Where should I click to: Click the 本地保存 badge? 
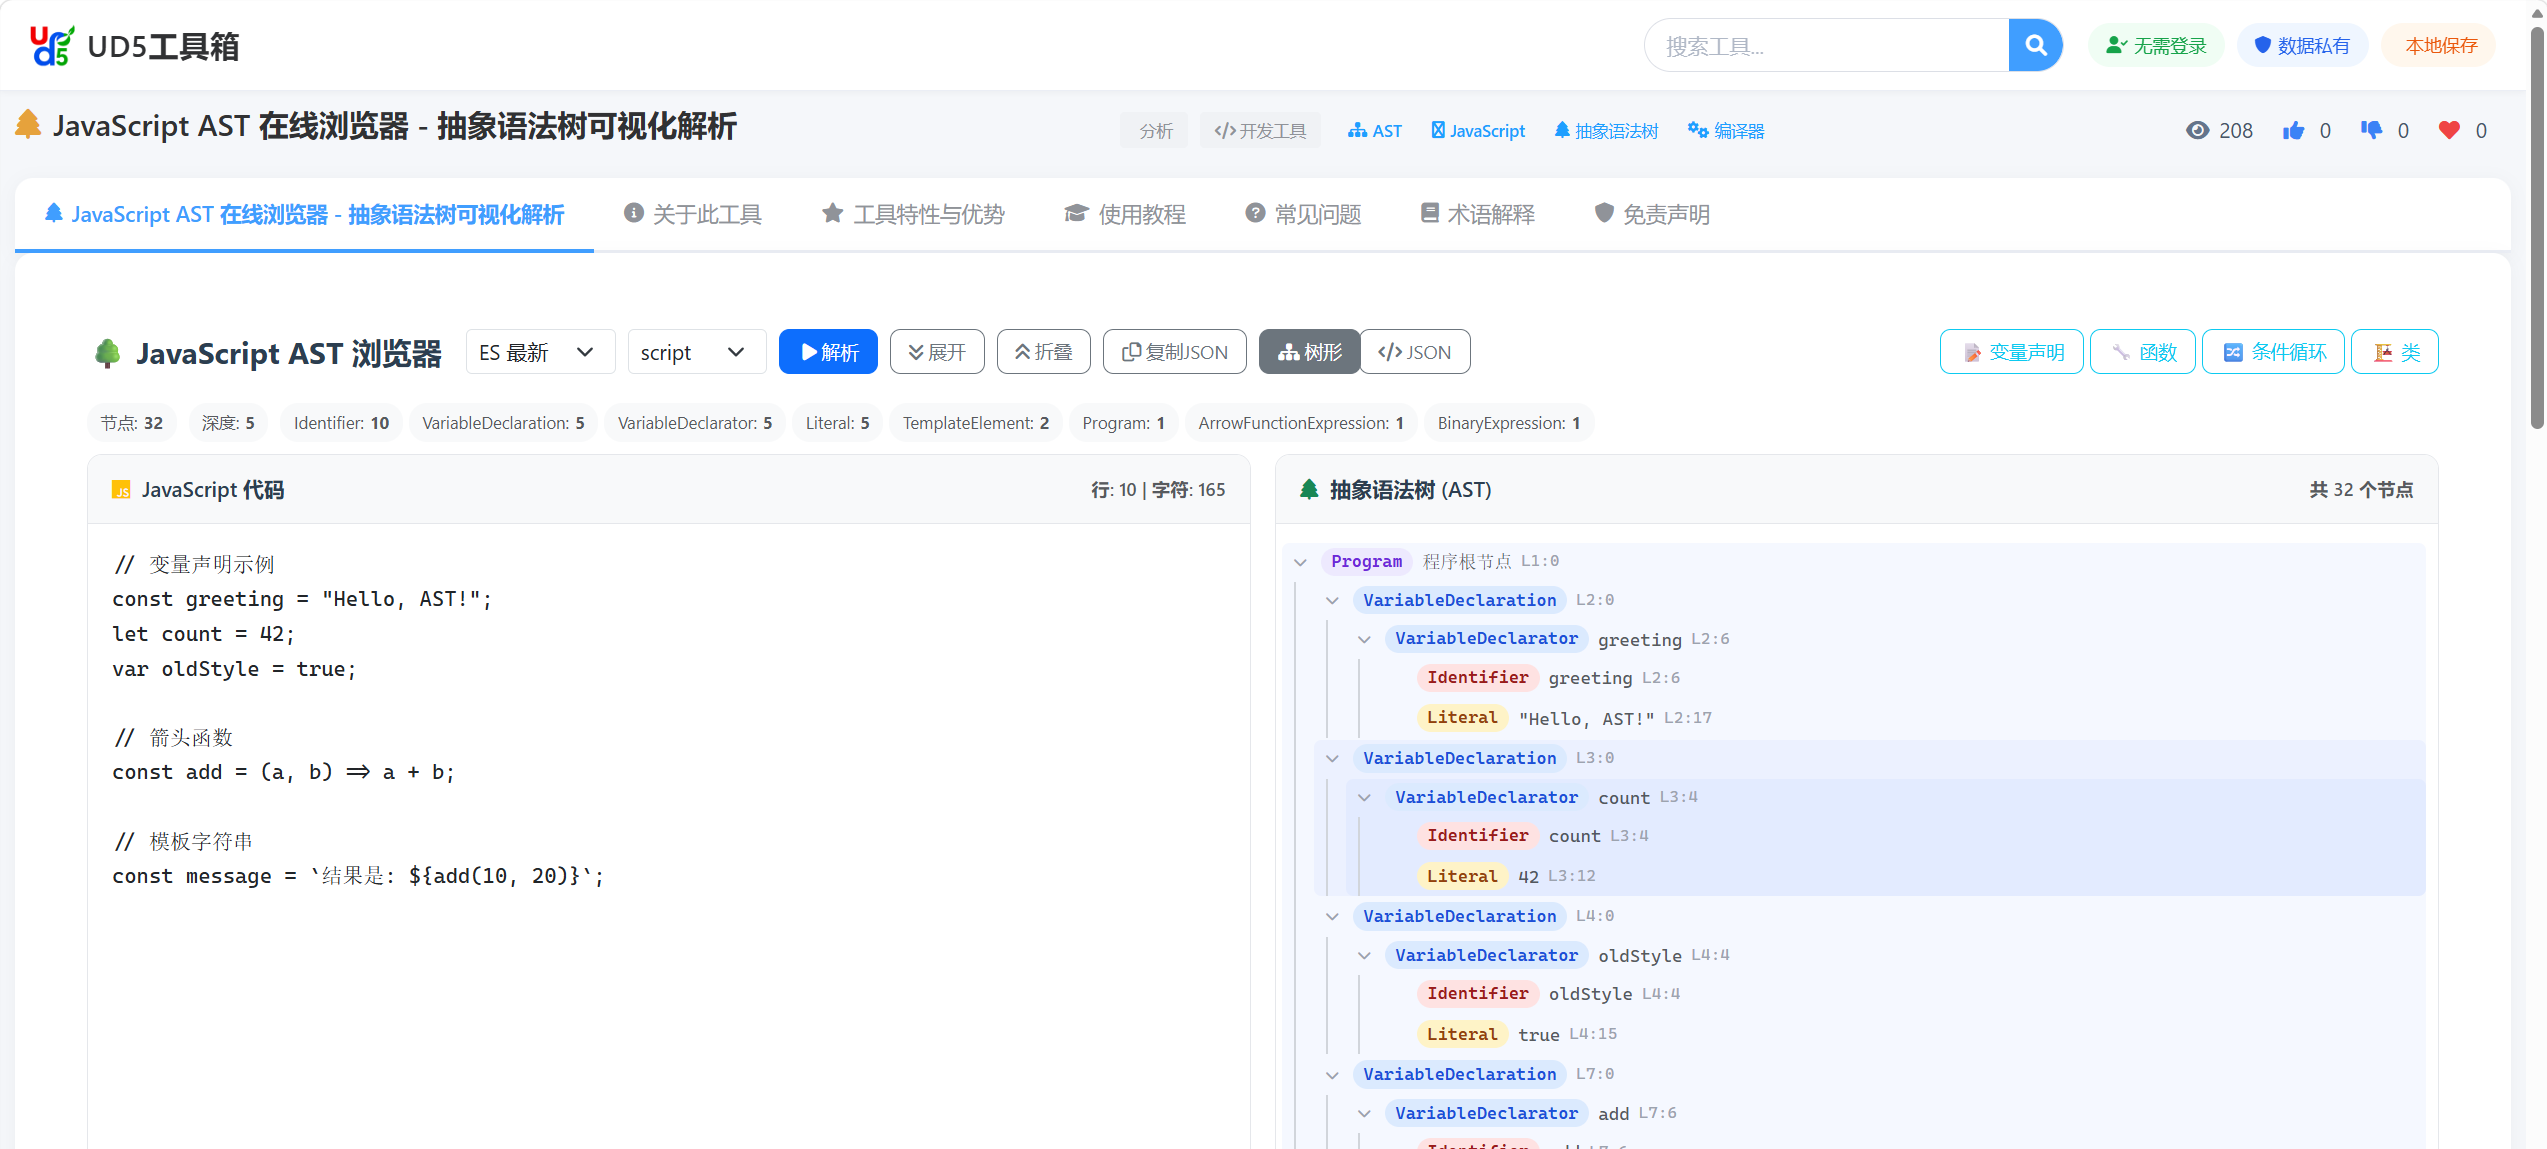coord(2440,46)
